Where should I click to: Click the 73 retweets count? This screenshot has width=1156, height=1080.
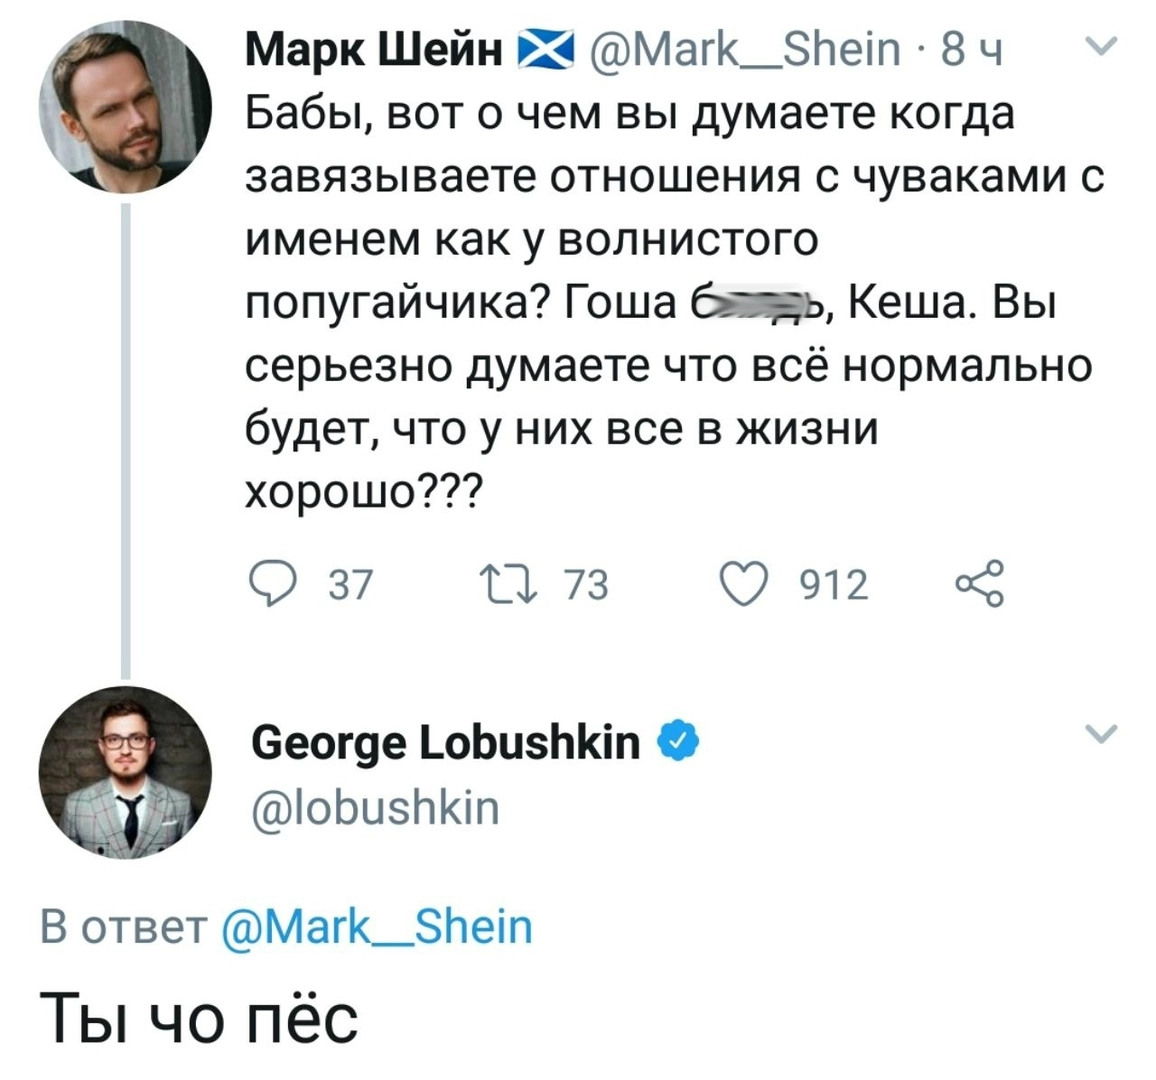coord(586,584)
